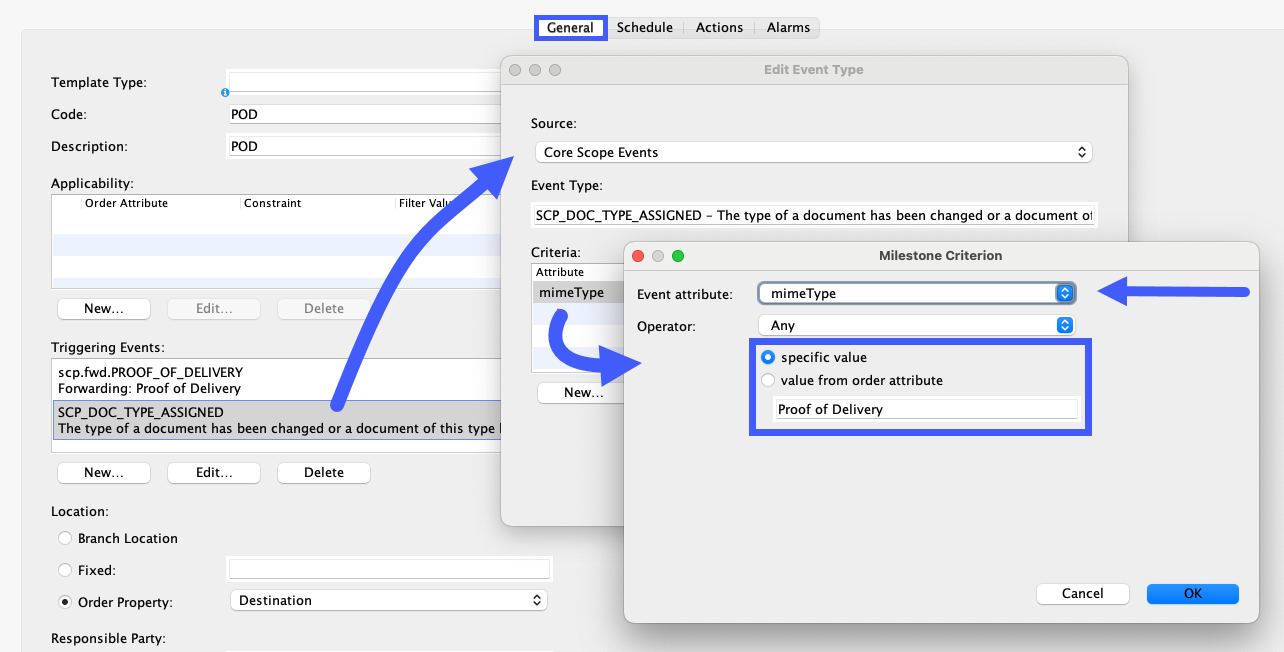The height and width of the screenshot is (652, 1284).
Task: Open the Alarms tab
Action: 787,27
